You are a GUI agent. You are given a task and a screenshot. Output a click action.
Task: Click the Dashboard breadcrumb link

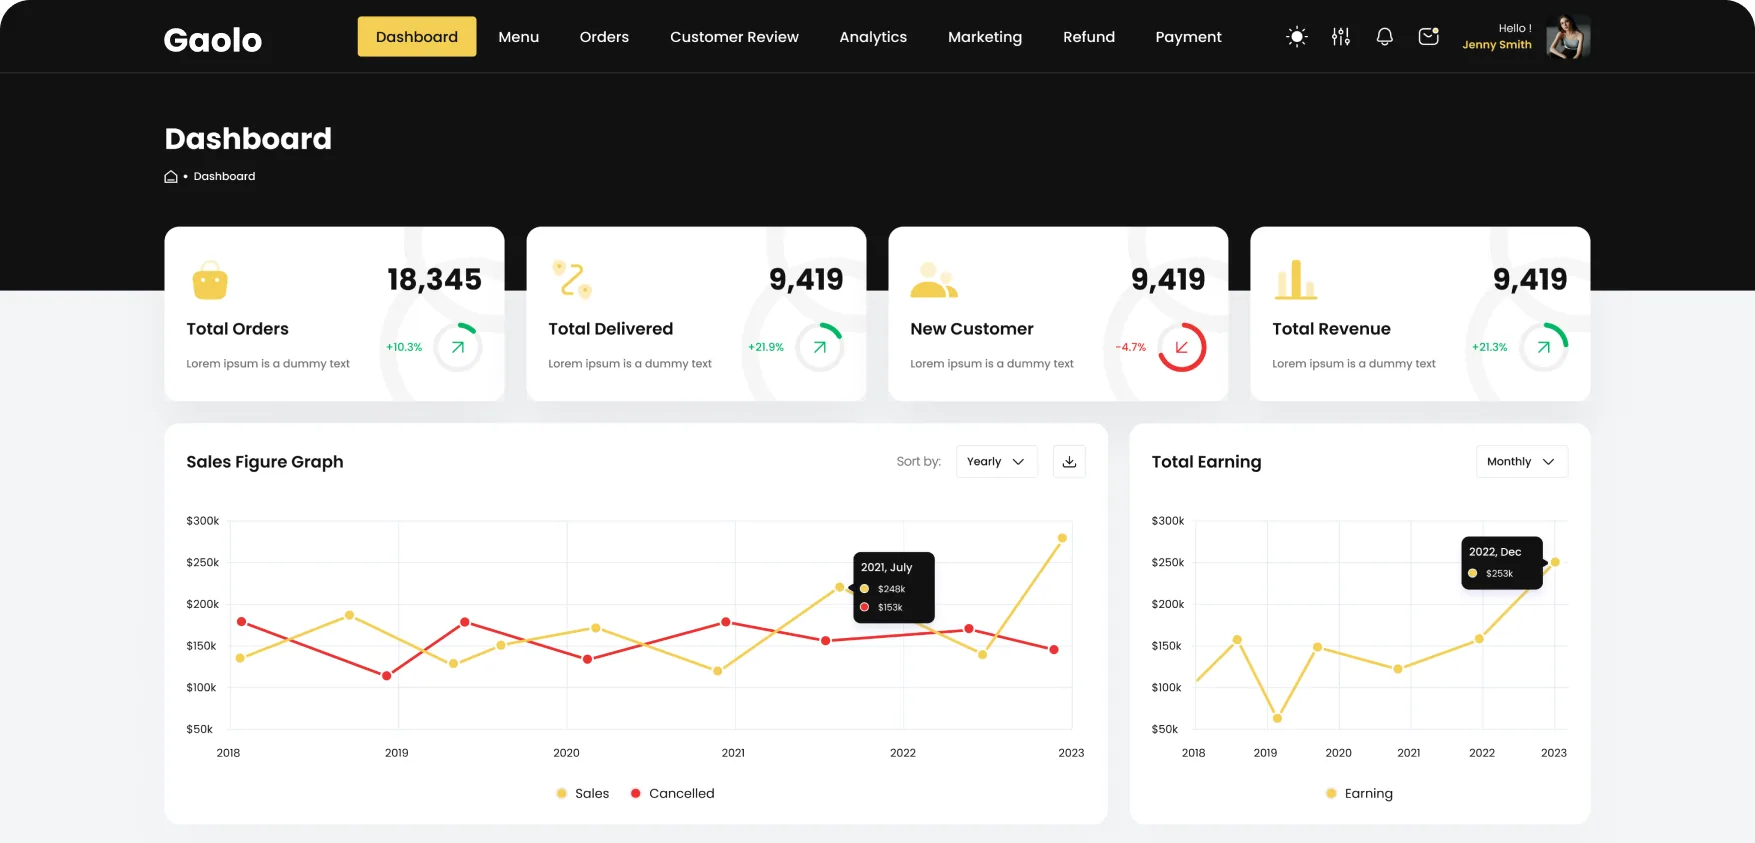pyautogui.click(x=224, y=176)
